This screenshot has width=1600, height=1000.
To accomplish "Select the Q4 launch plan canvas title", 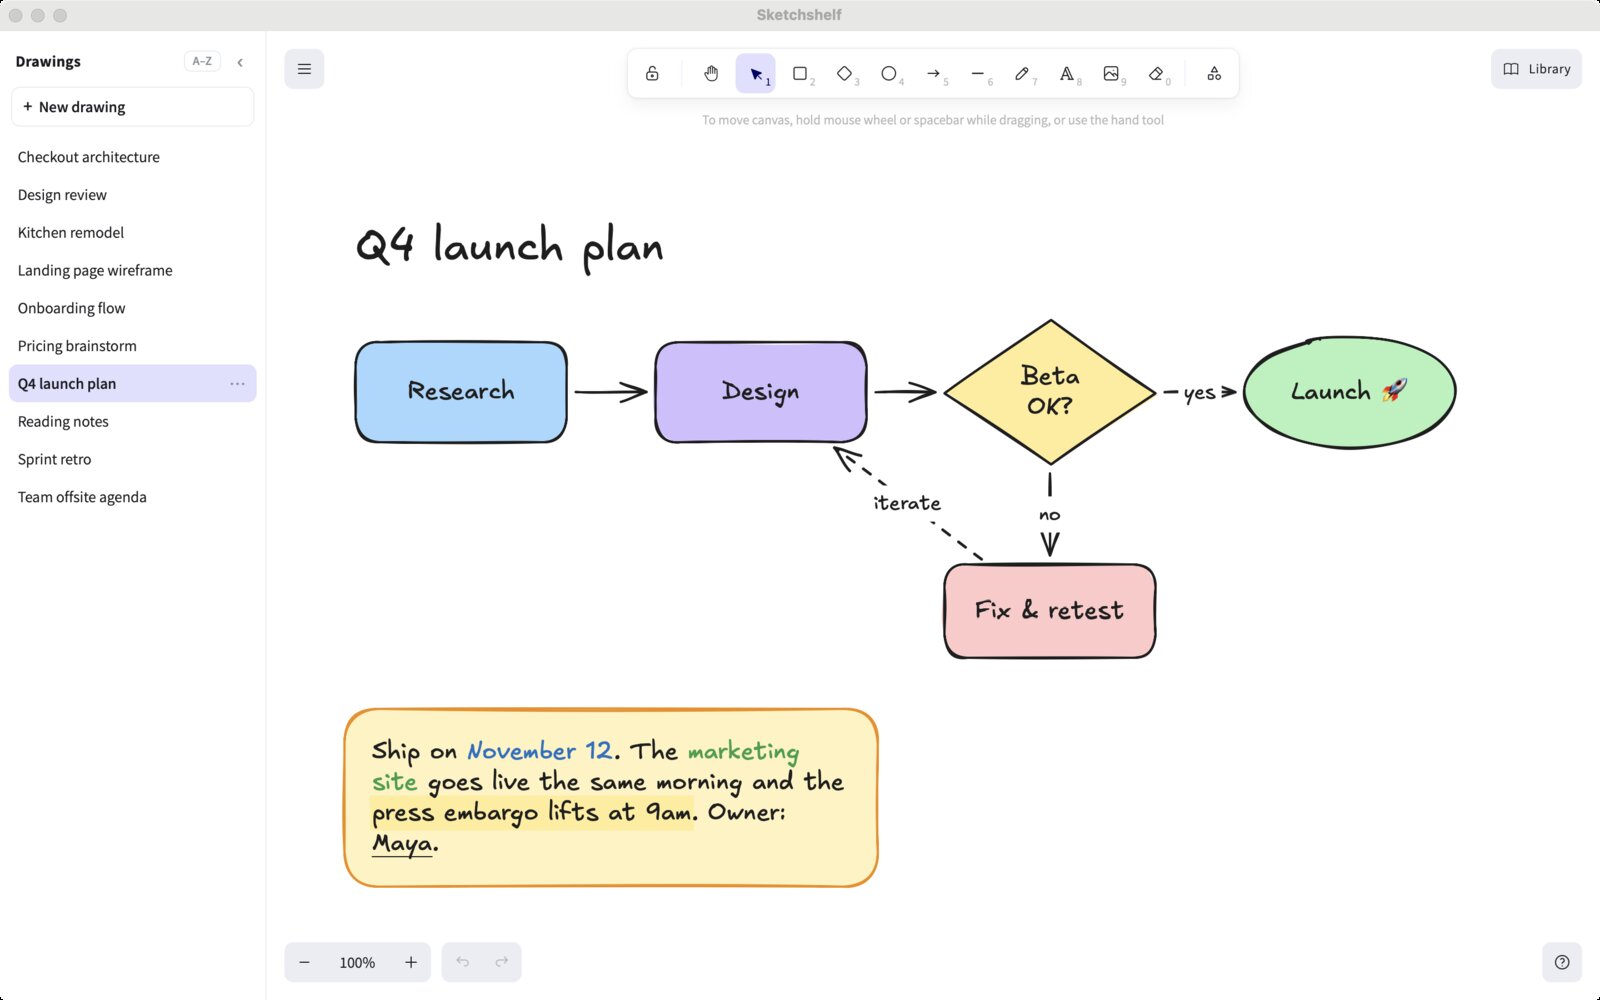I will pos(509,248).
